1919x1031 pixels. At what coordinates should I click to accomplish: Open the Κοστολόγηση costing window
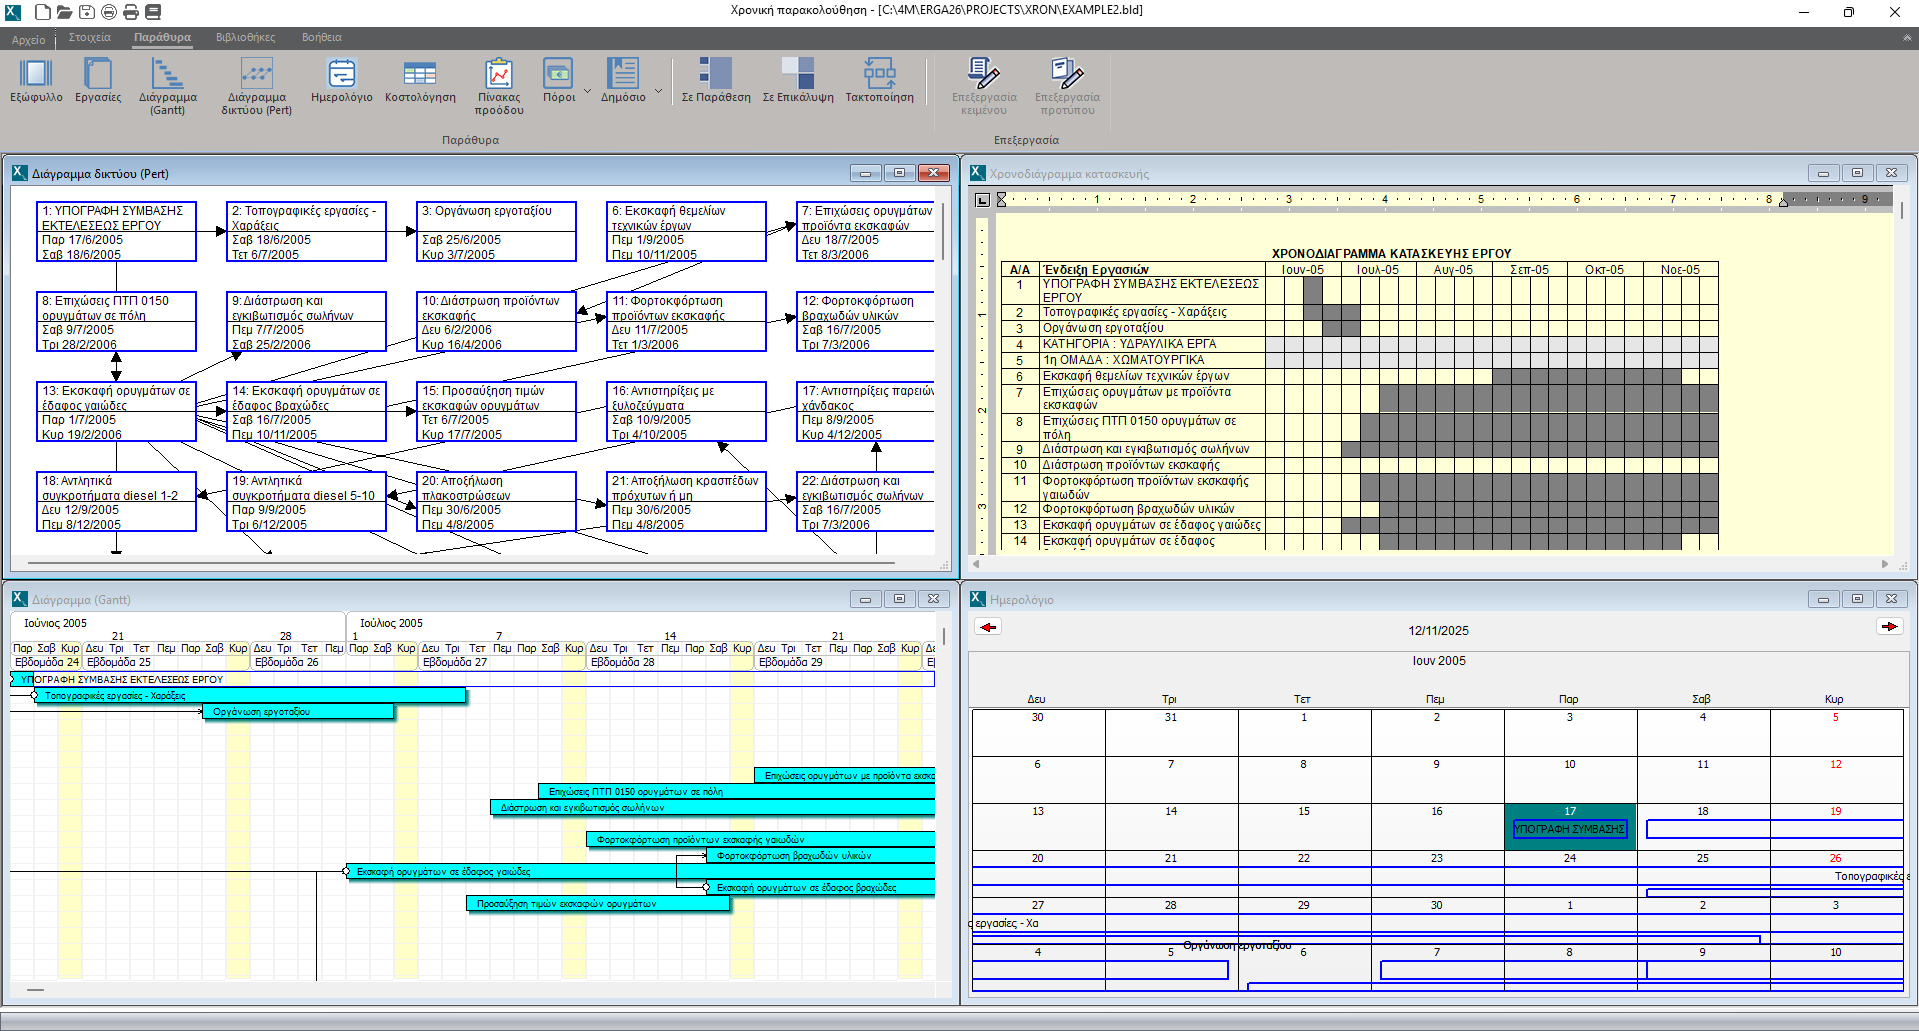tap(420, 80)
